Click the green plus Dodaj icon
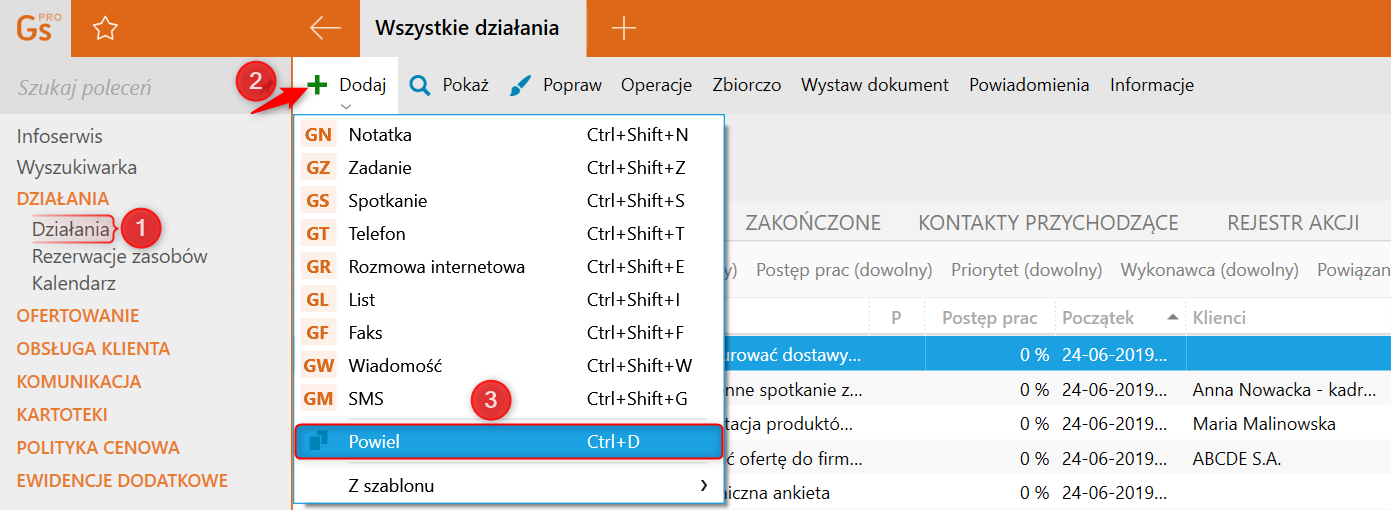Viewport: 1391px width, 510px height. coord(318,85)
